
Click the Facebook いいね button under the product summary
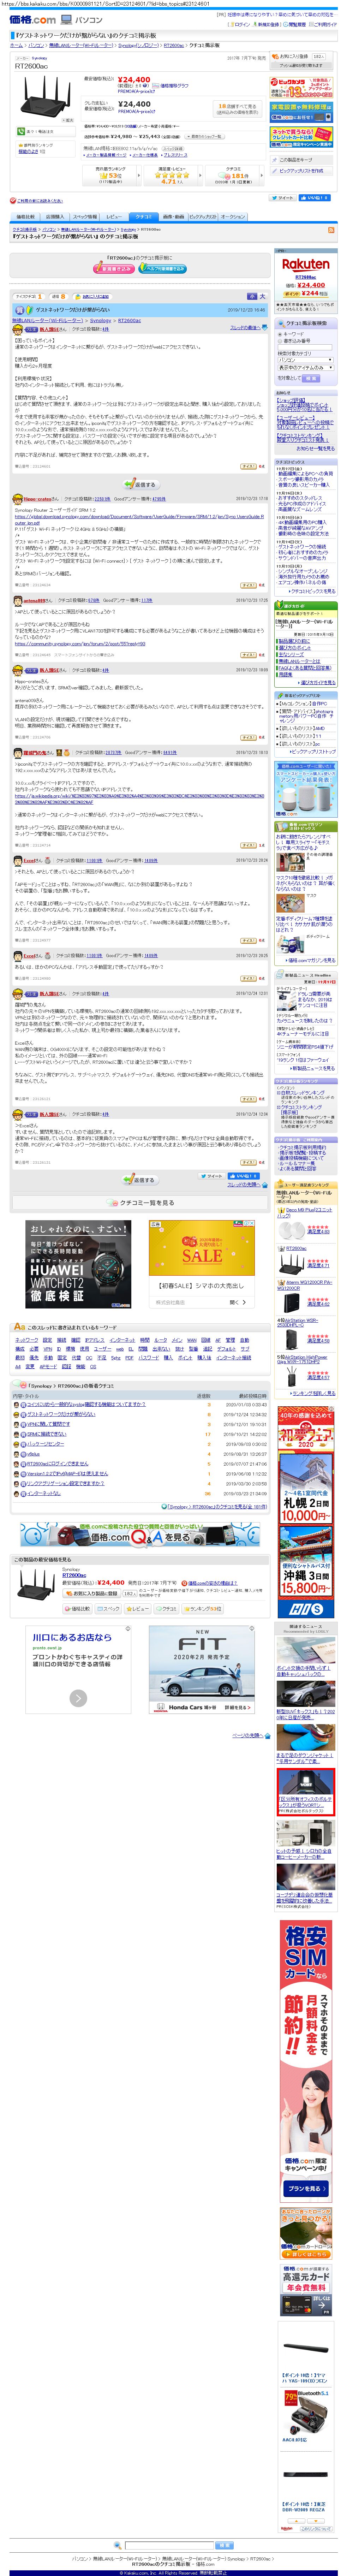coord(316,198)
